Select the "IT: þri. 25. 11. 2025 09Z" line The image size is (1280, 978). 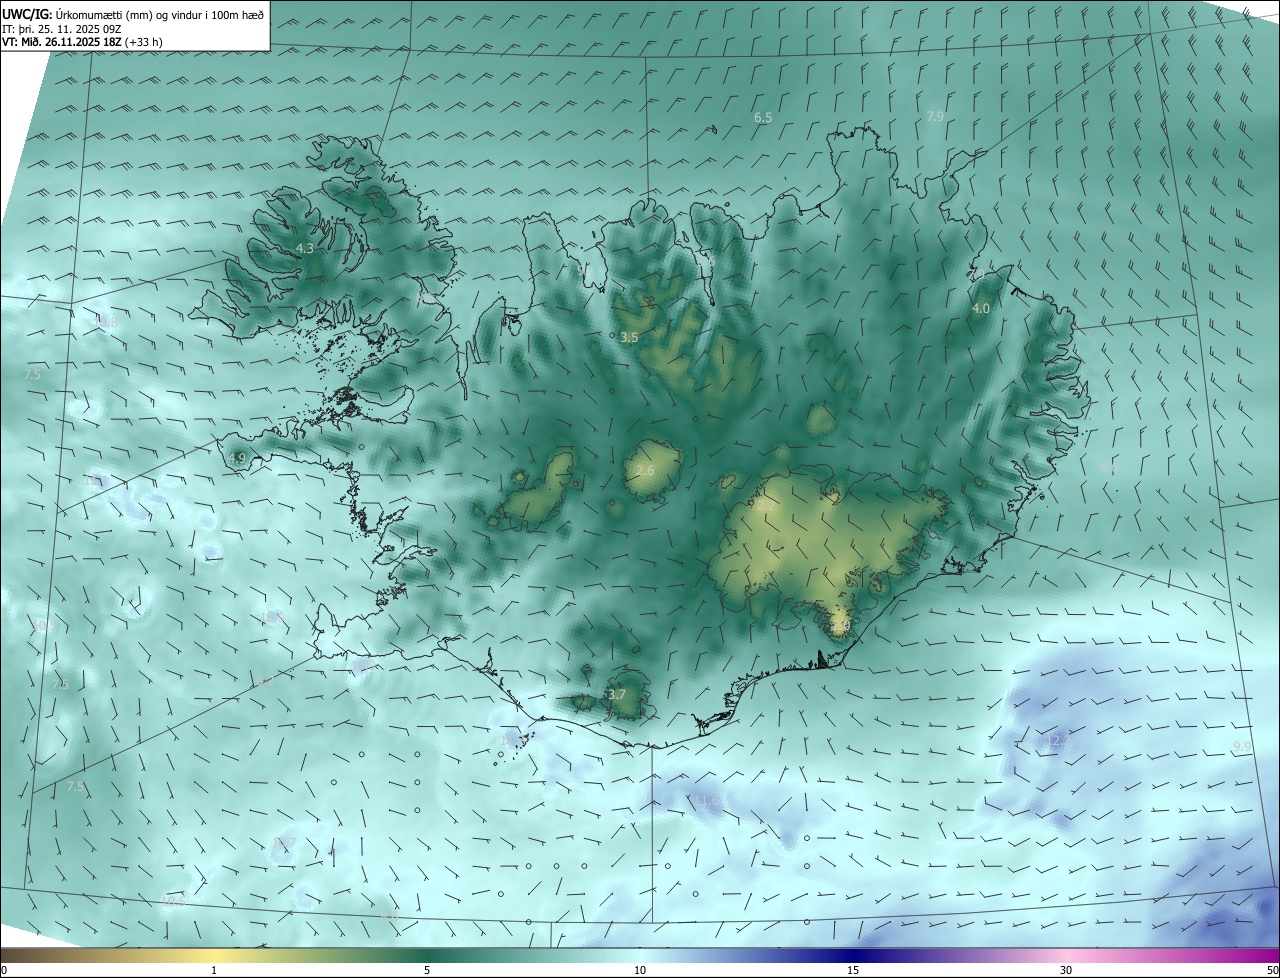pyautogui.click(x=62, y=29)
